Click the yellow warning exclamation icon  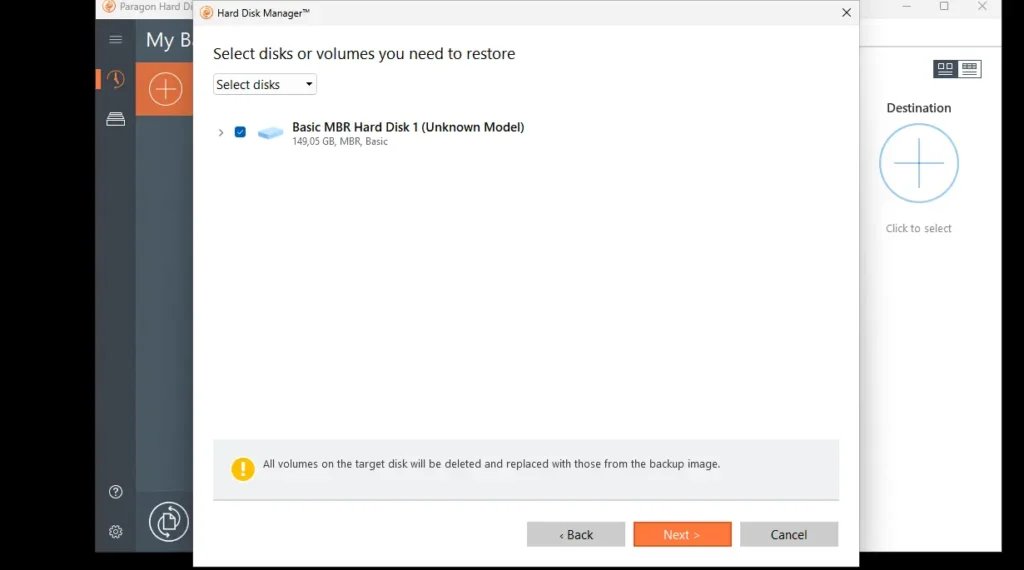(243, 468)
